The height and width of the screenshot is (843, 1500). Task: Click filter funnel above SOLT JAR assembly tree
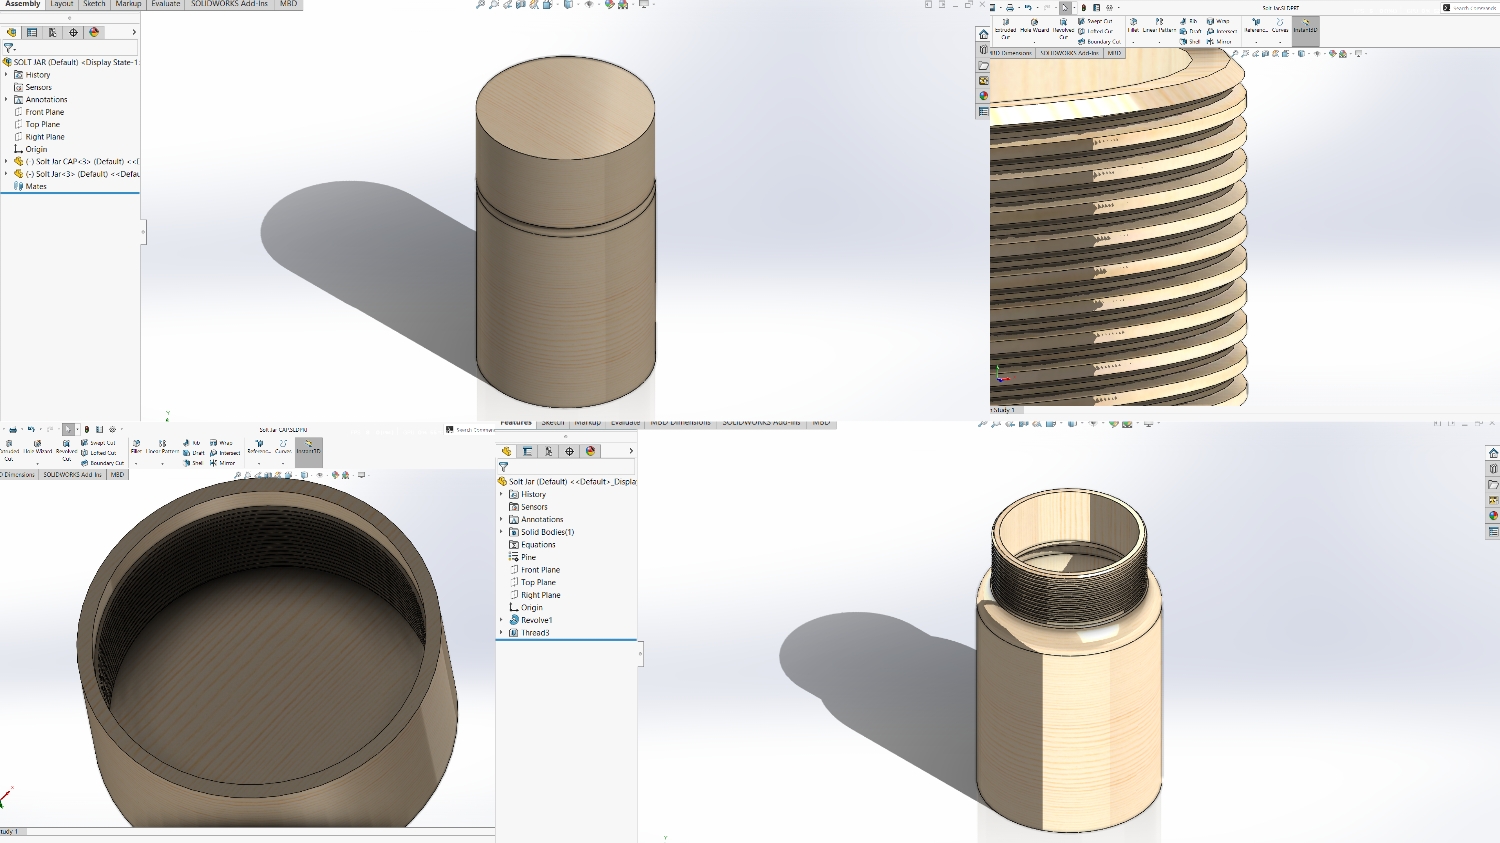(x=9, y=47)
